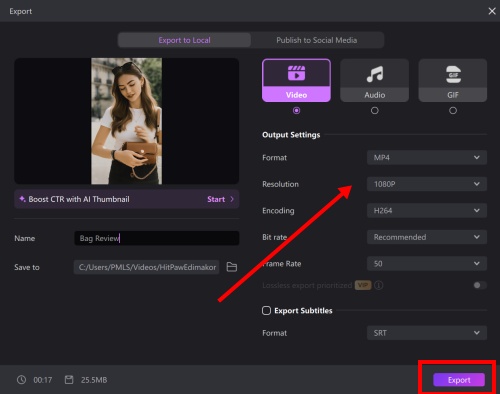The height and width of the screenshot is (394, 500).
Task: Check the Export Subtitles checkbox
Action: click(266, 311)
